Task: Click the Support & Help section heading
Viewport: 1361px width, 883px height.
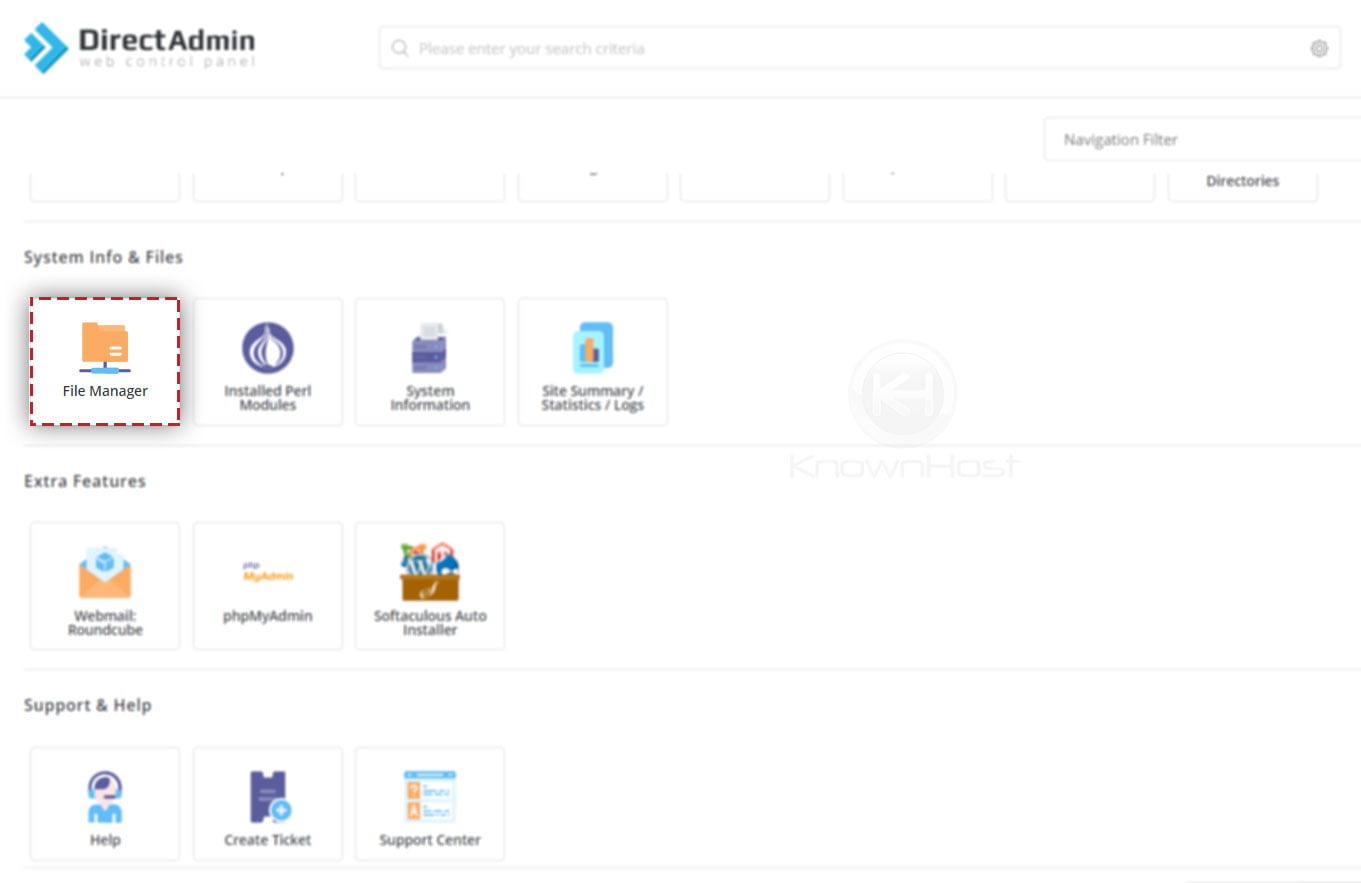Action: pyautogui.click(x=87, y=705)
